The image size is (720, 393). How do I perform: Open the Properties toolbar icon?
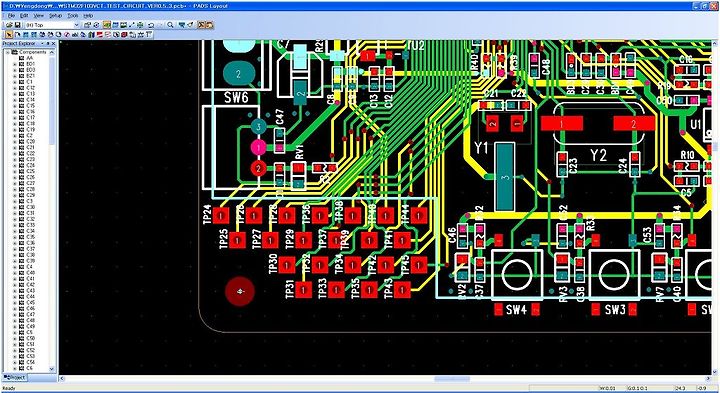pos(87,25)
